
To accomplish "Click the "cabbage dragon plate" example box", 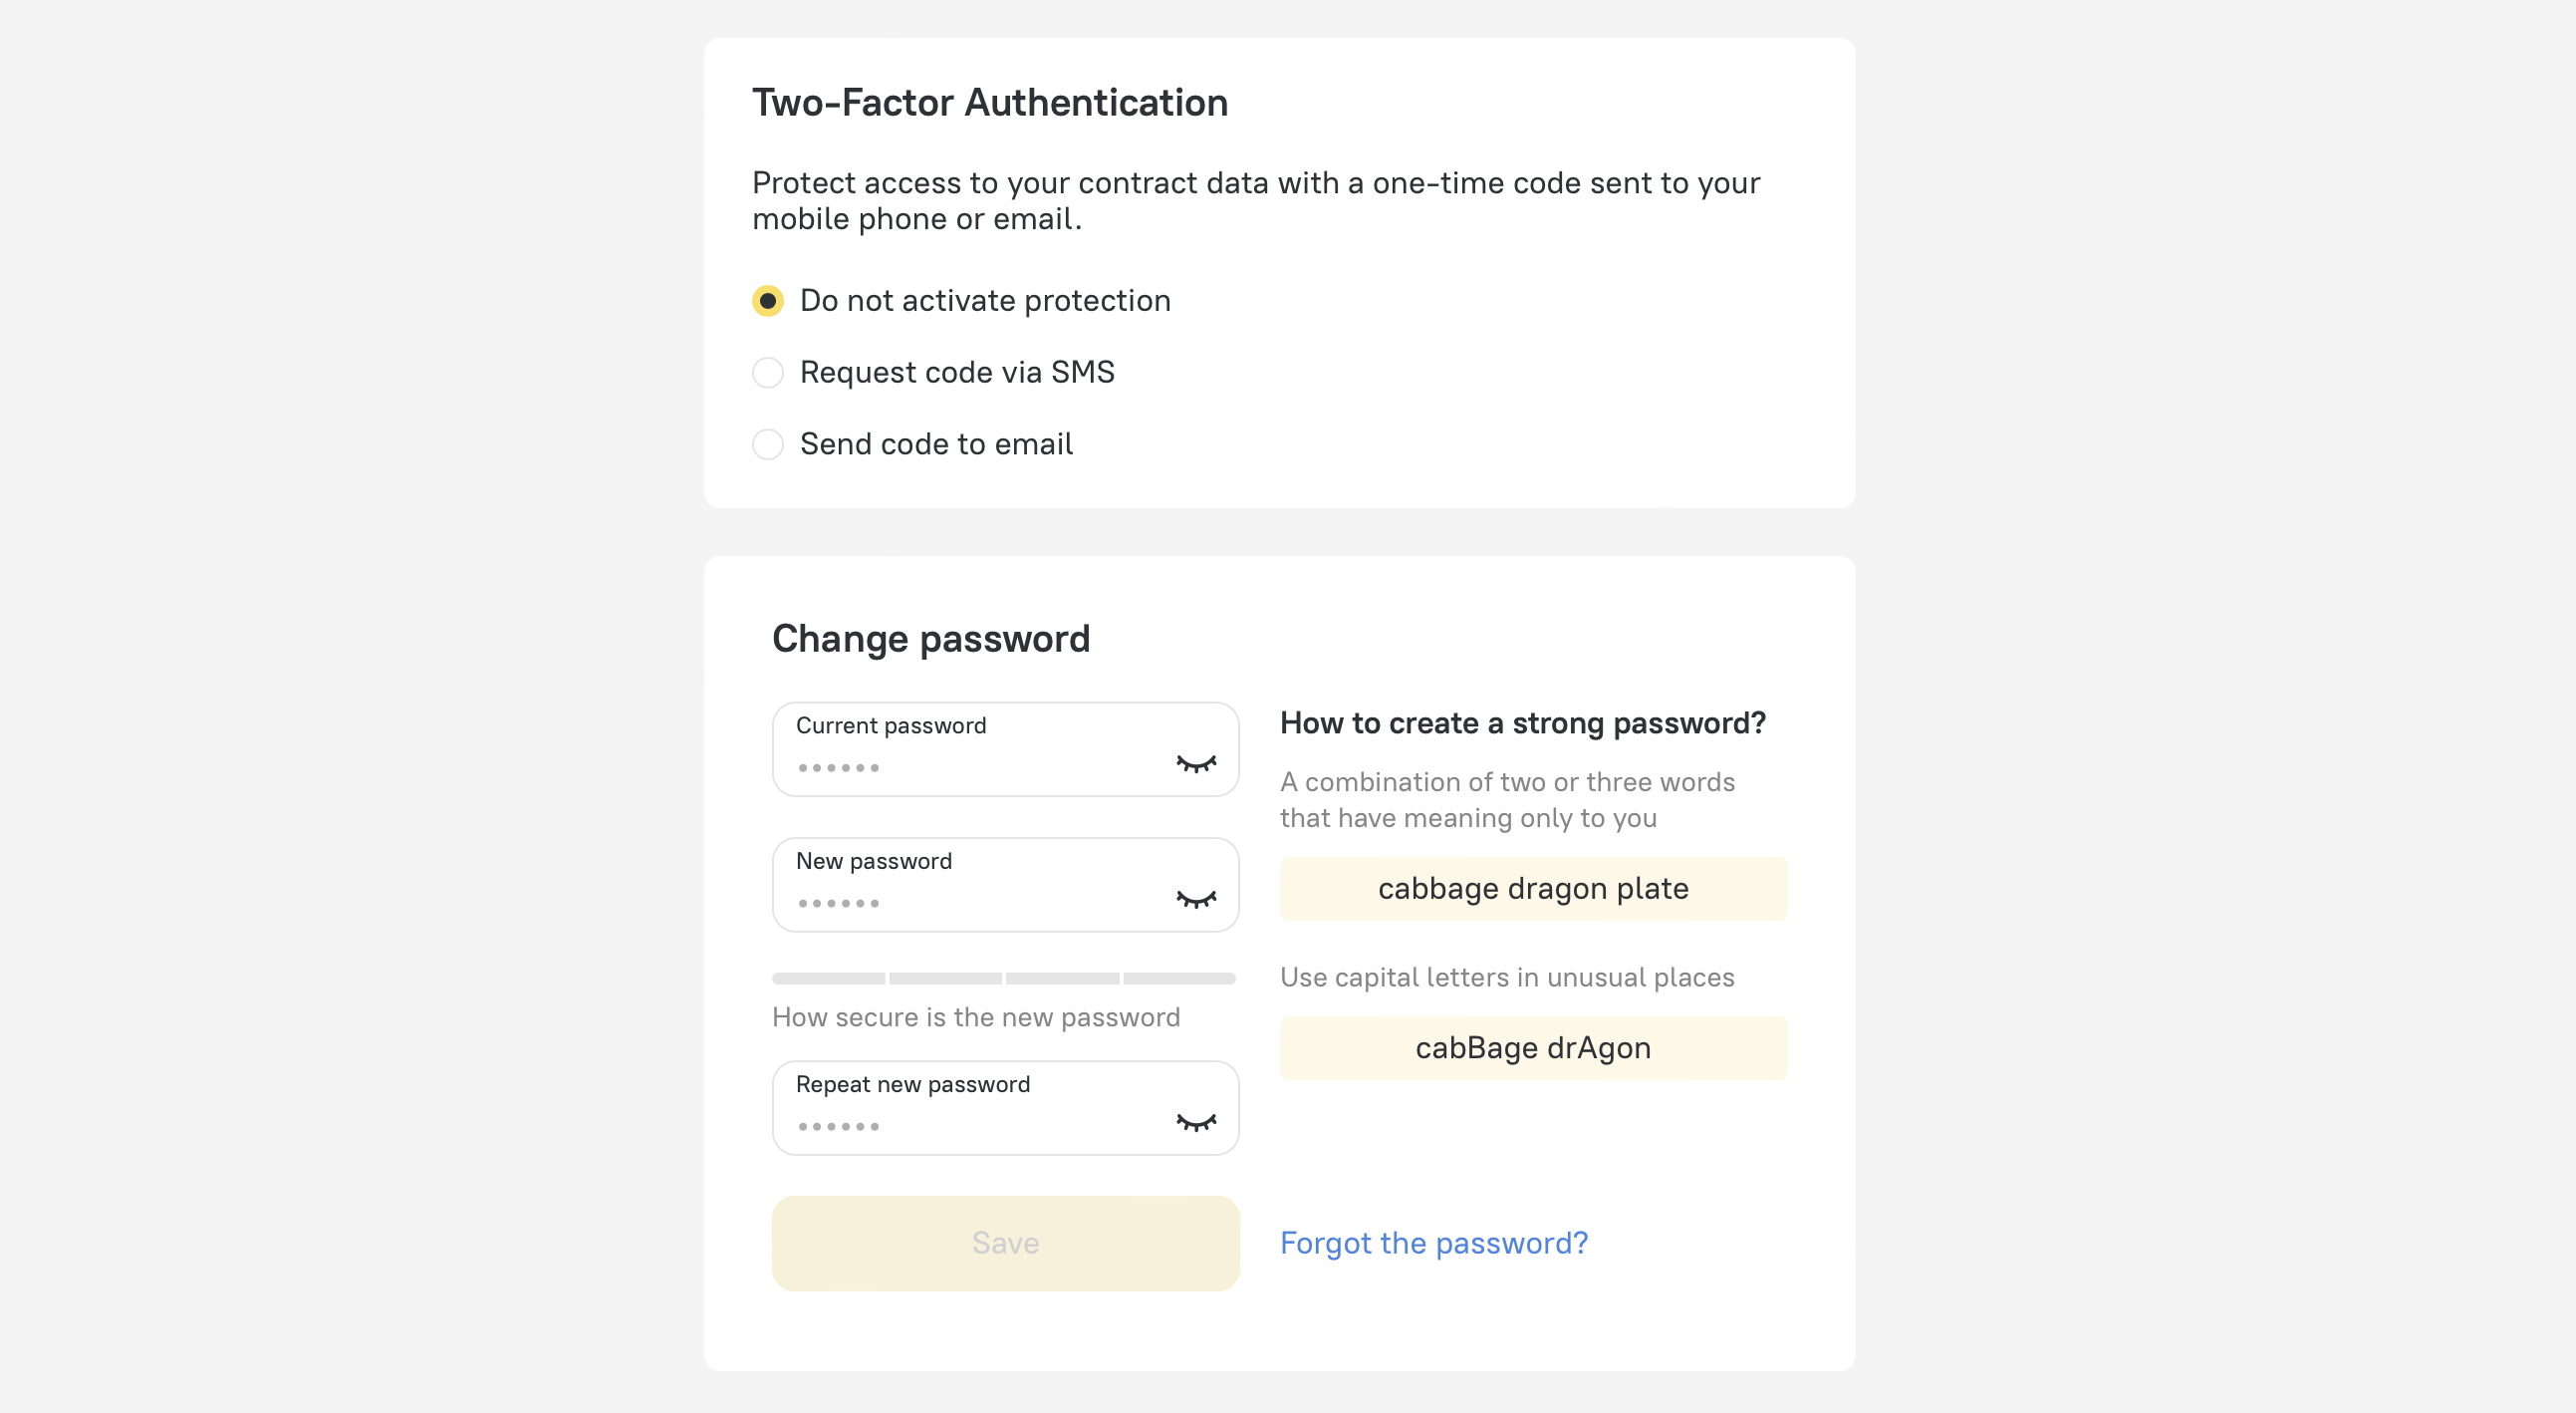I will (x=1533, y=888).
